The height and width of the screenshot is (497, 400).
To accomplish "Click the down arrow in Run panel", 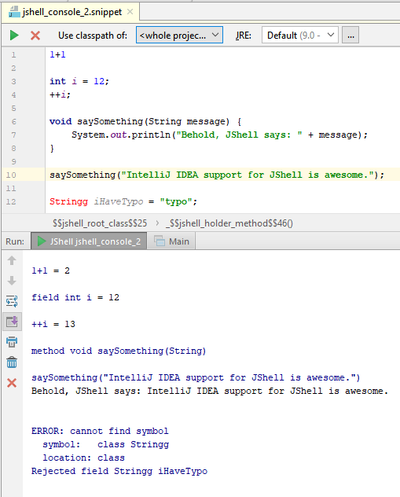I will point(12,281).
